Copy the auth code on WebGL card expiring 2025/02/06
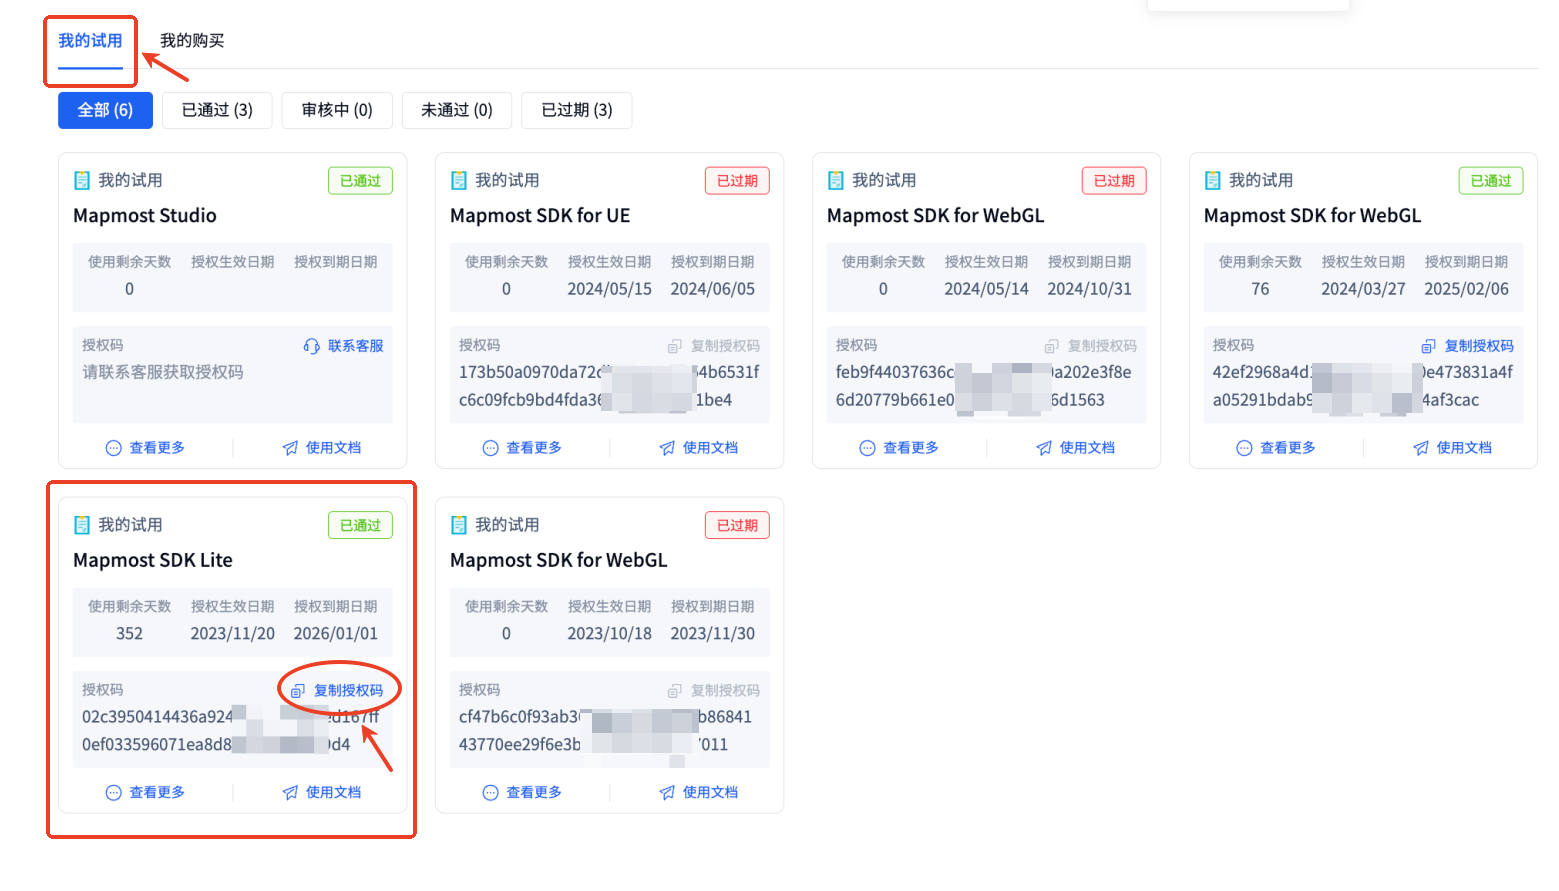Image resolution: width=1559 pixels, height=891 pixels. click(1467, 346)
